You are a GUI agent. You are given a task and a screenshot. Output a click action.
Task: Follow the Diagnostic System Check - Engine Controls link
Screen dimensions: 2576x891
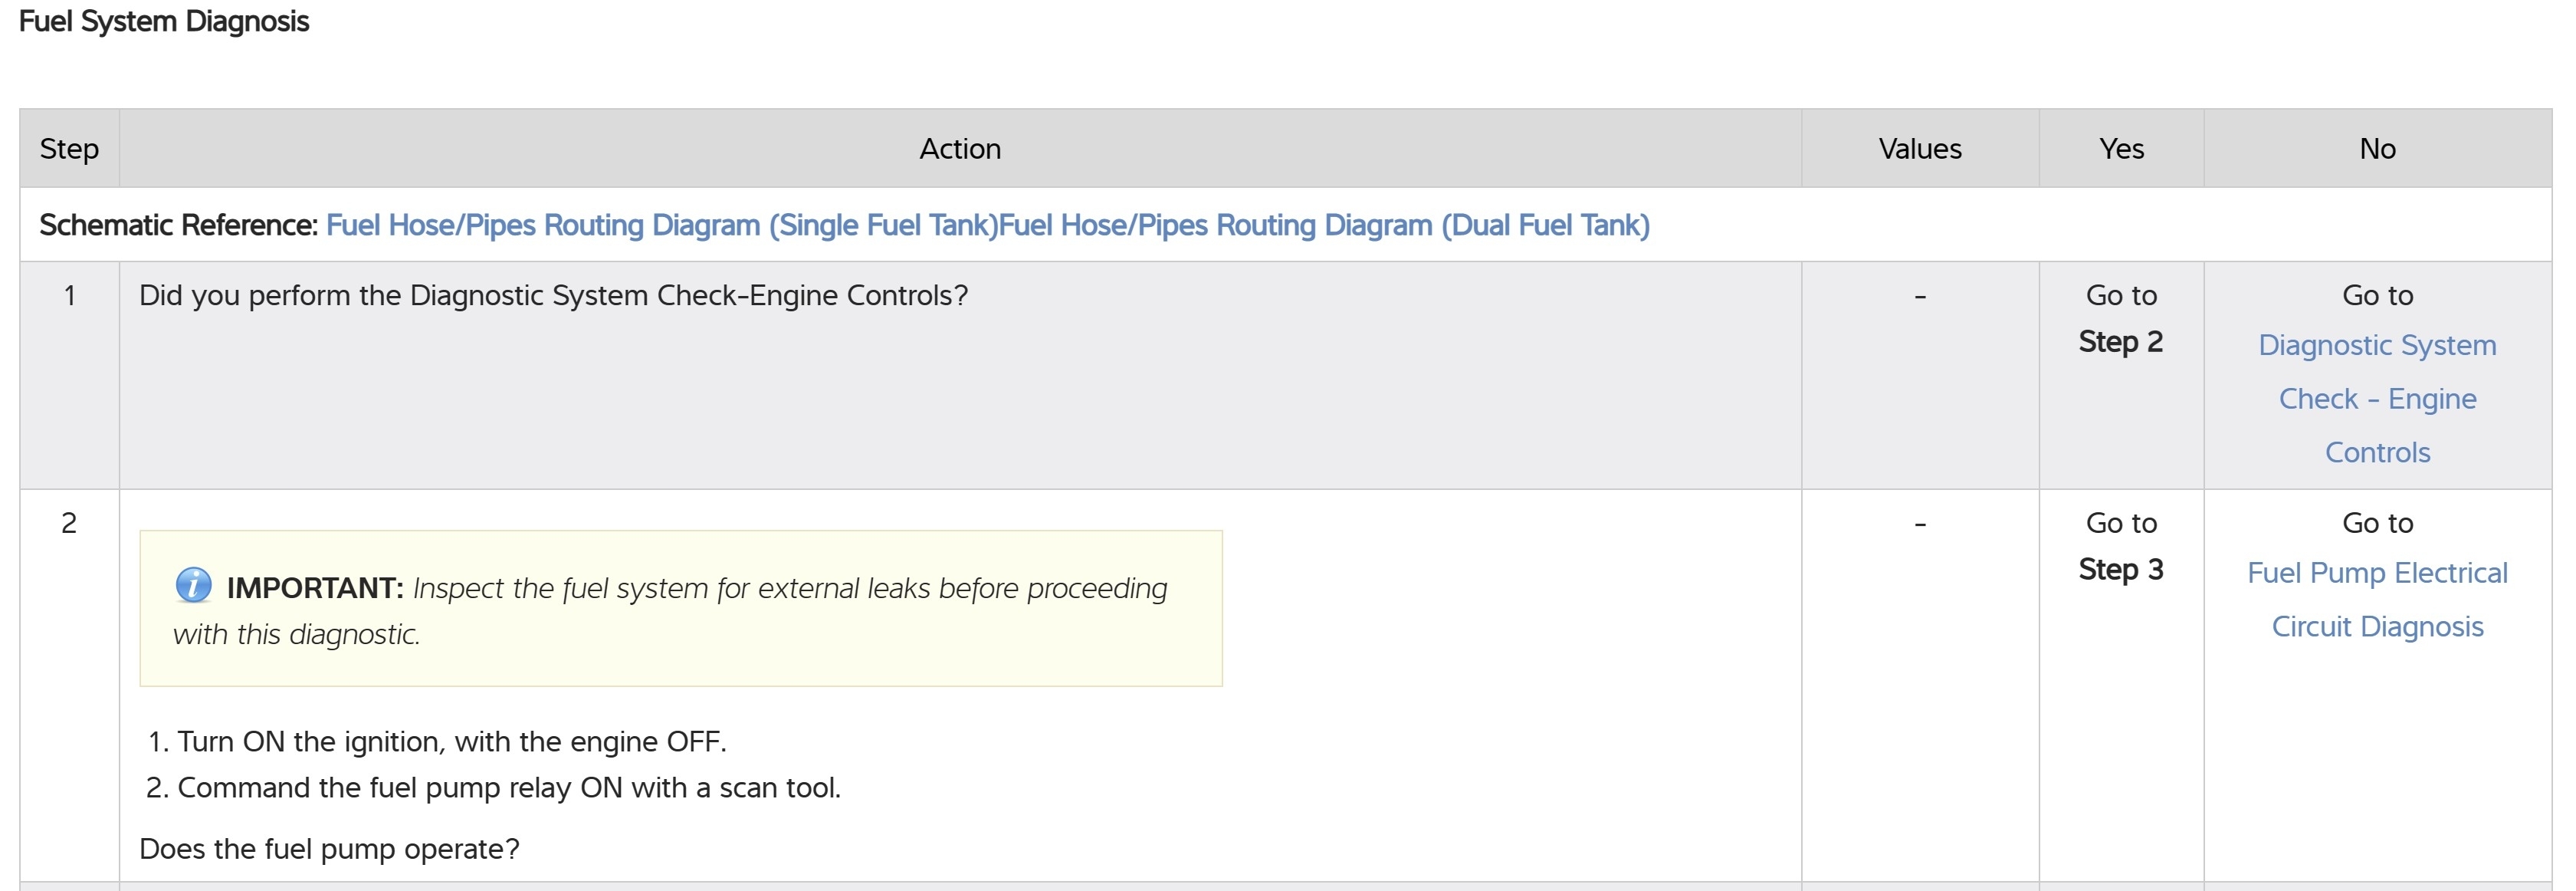tap(2377, 398)
